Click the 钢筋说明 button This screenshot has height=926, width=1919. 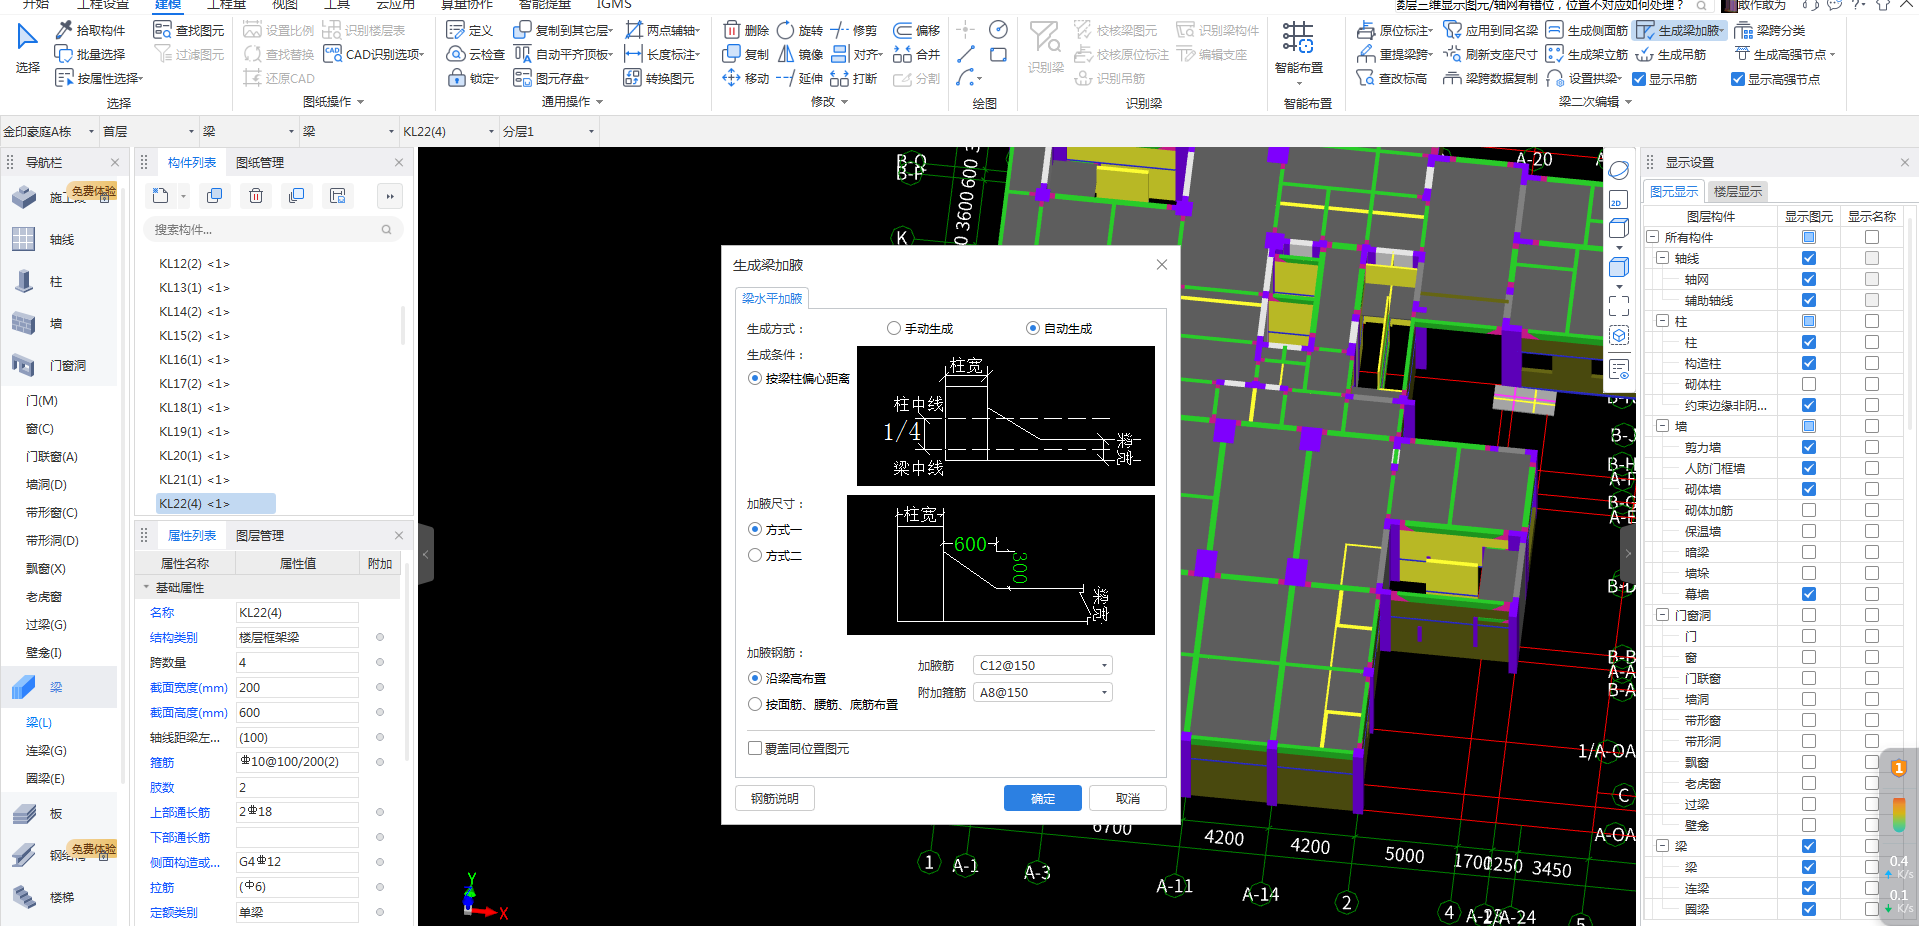[x=775, y=798]
